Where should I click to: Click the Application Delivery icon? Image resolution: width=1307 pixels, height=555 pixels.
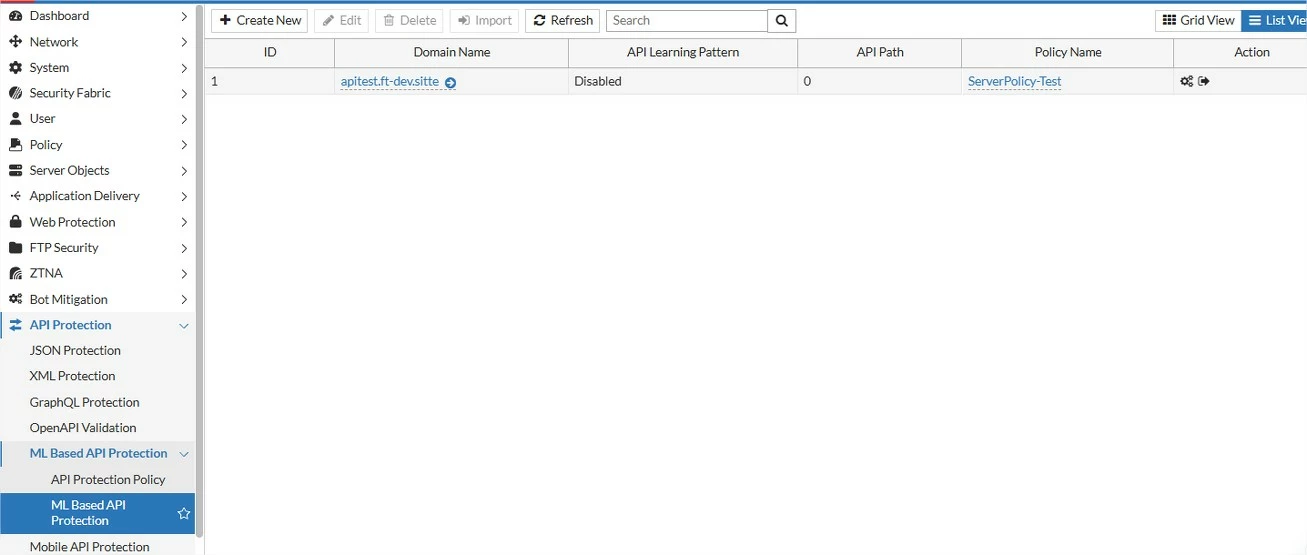15,196
